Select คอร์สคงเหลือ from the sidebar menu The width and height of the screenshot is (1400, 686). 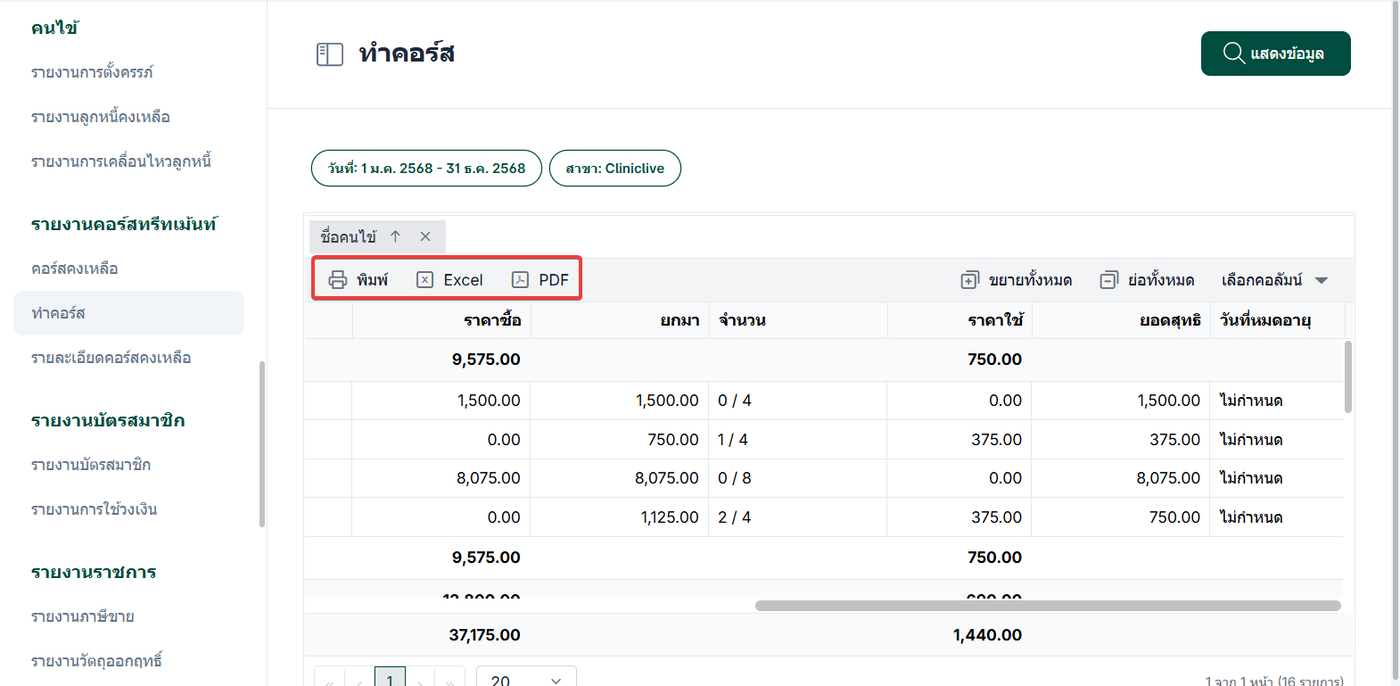click(x=75, y=269)
